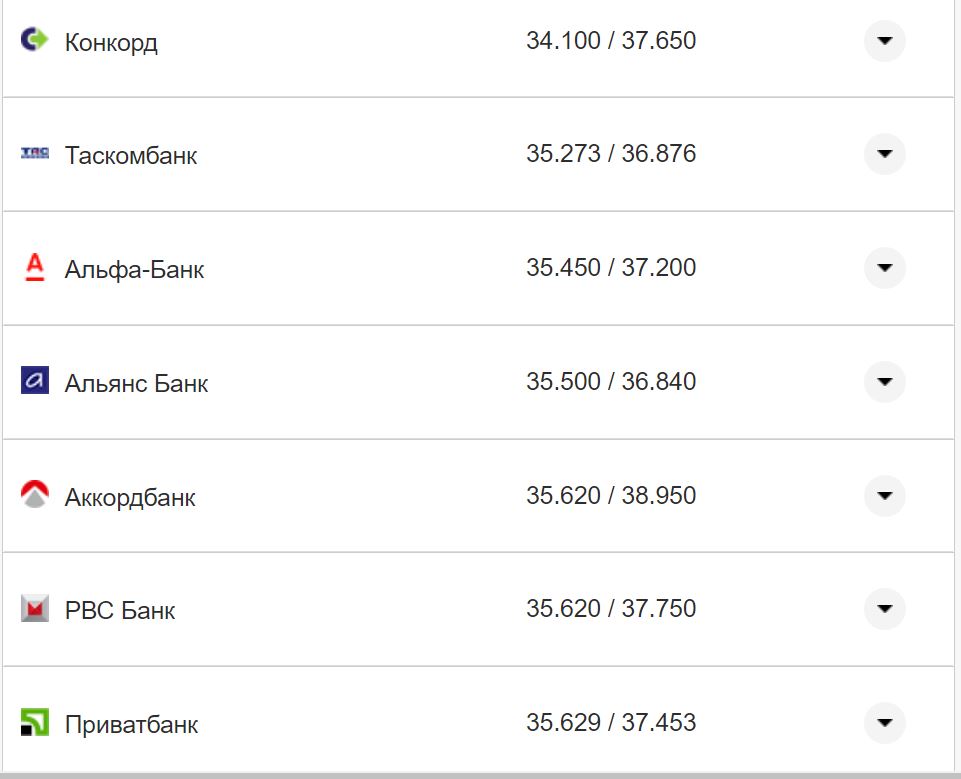This screenshot has height=779, width=961.
Task: Click the Таскомбанк rate 35.273 / 36.876
Action: [611, 154]
